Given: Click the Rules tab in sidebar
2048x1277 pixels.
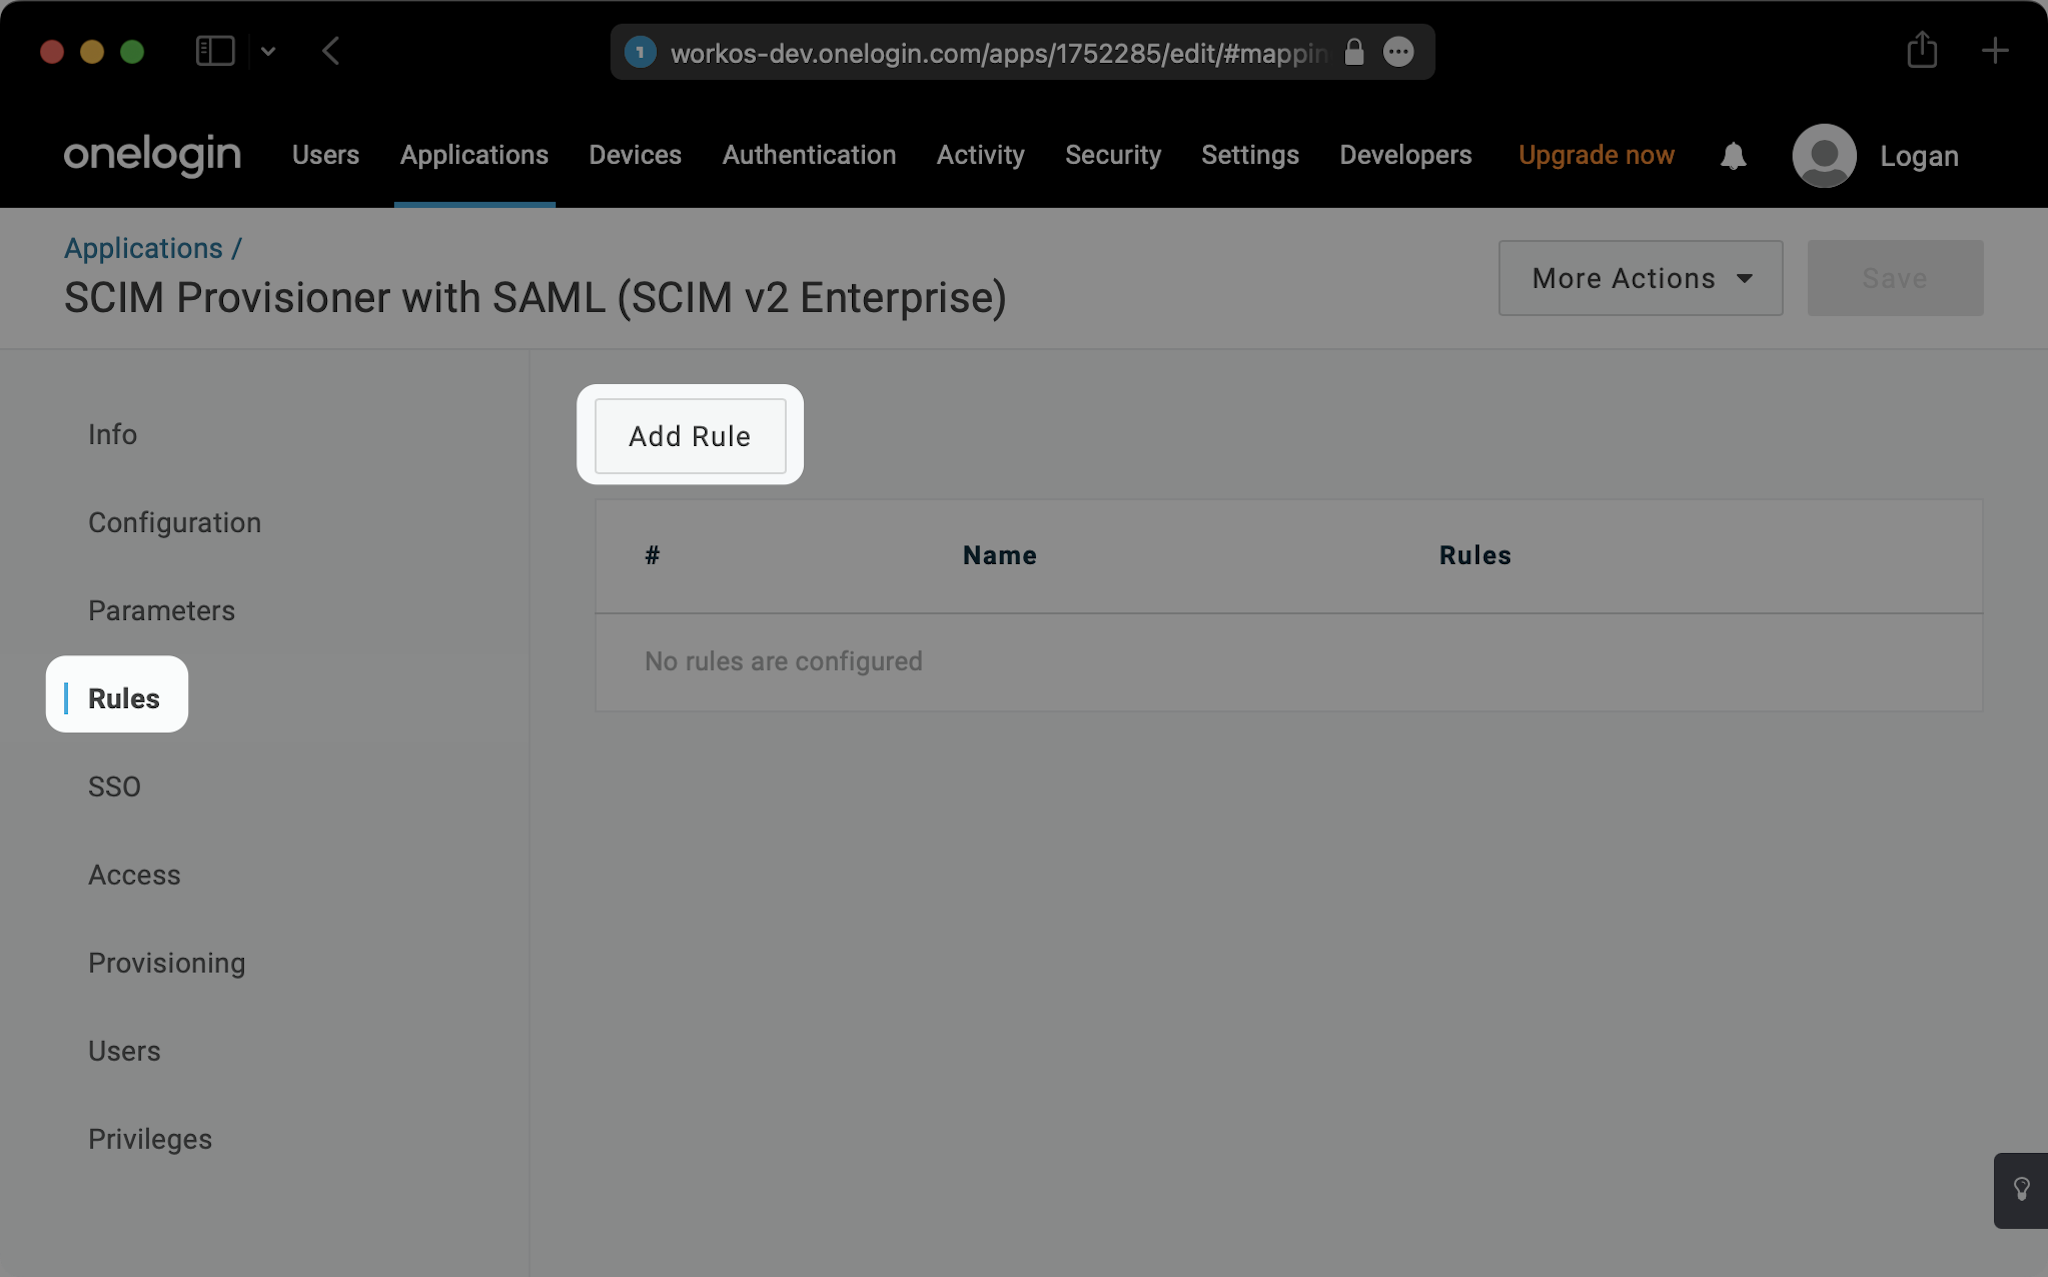Looking at the screenshot, I should [122, 697].
